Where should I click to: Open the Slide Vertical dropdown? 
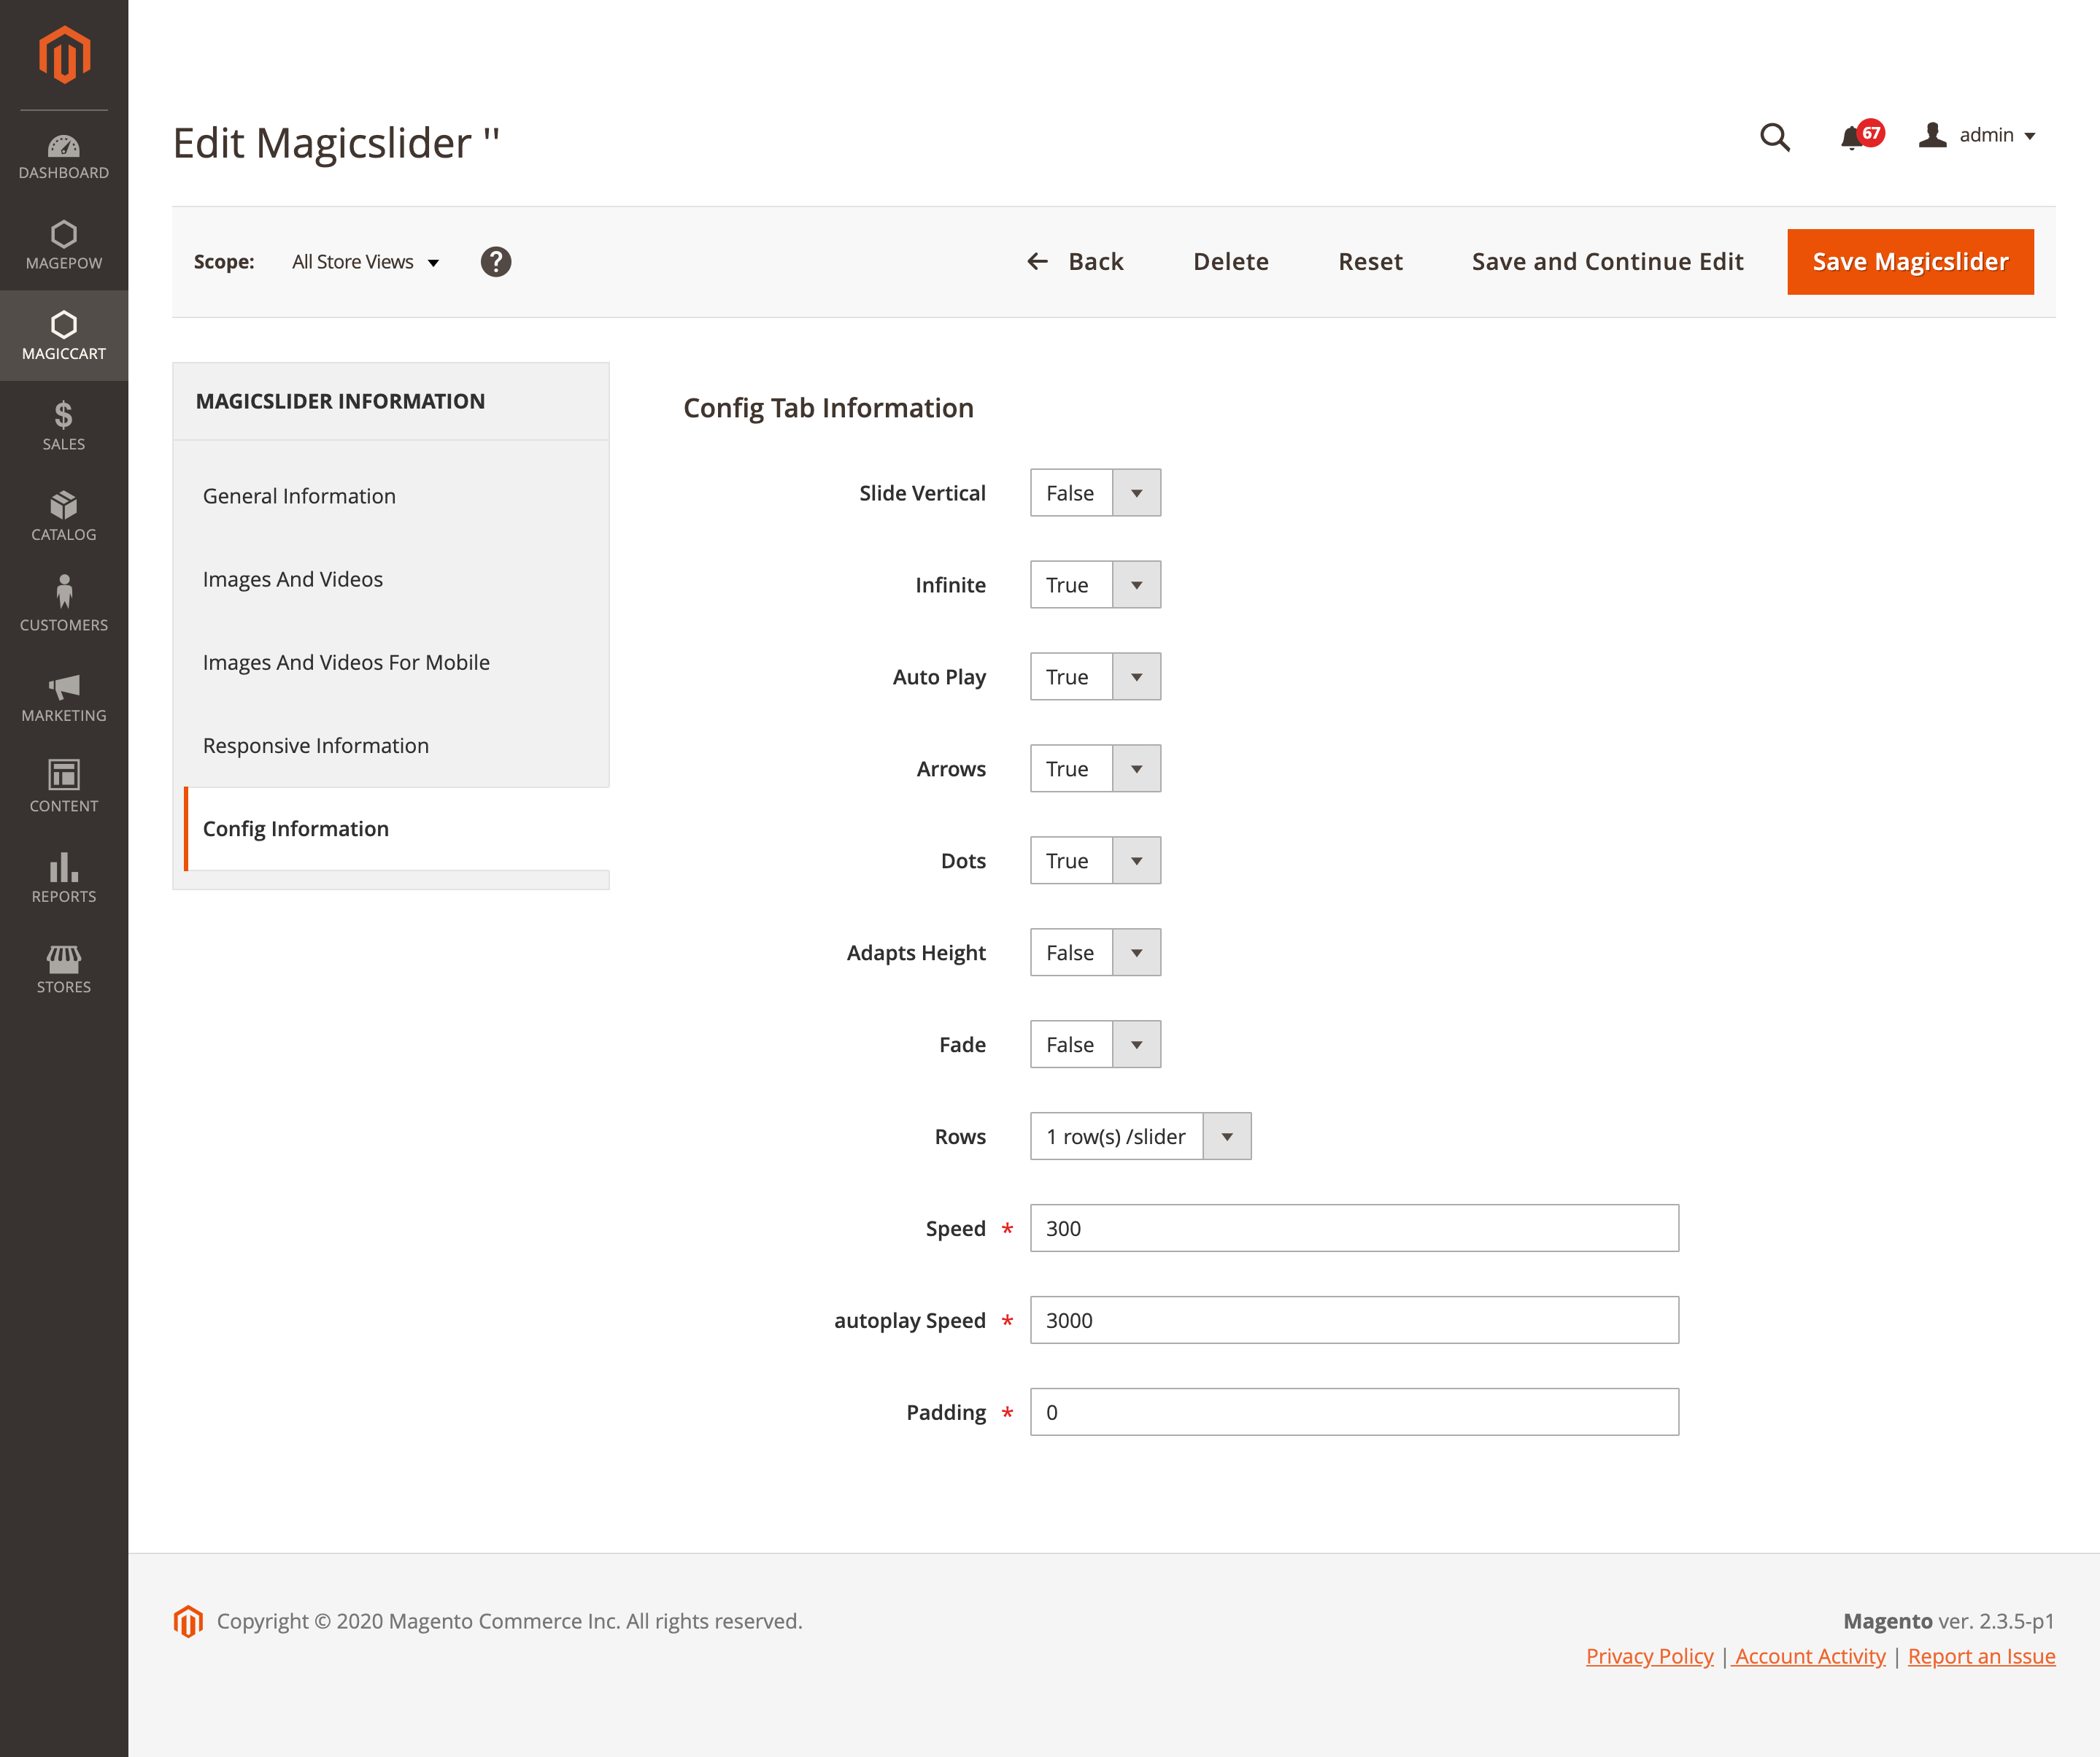[1095, 493]
